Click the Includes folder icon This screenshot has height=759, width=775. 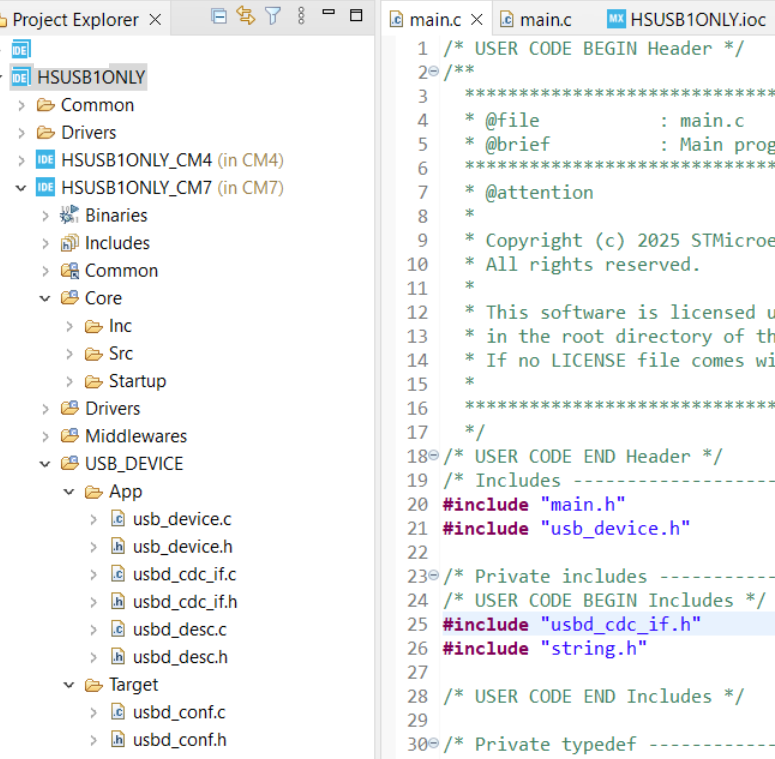point(70,243)
